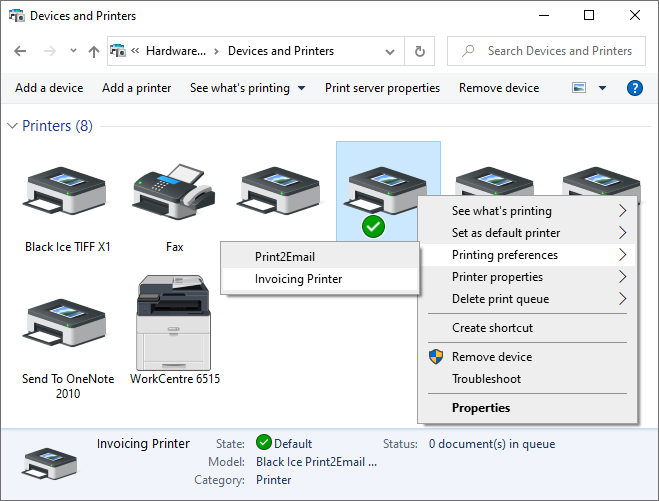Click Print server properties button
The height and width of the screenshot is (501, 659).
click(382, 88)
